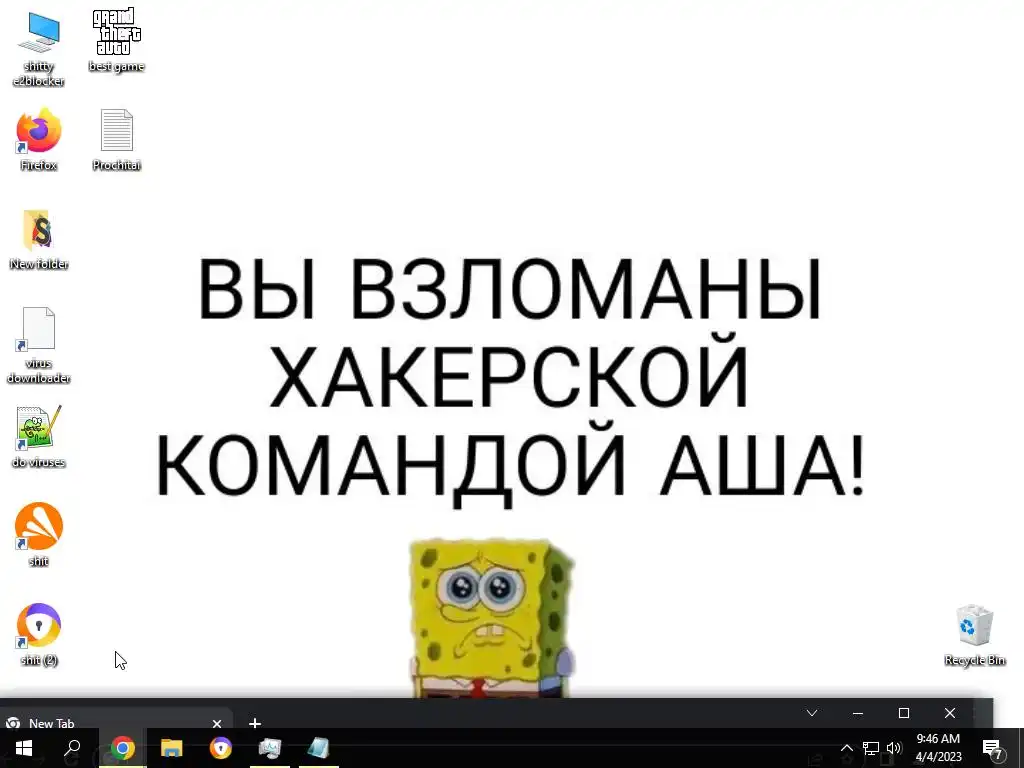Open the 'do viruses' Notepad++ shortcut

click(x=39, y=436)
